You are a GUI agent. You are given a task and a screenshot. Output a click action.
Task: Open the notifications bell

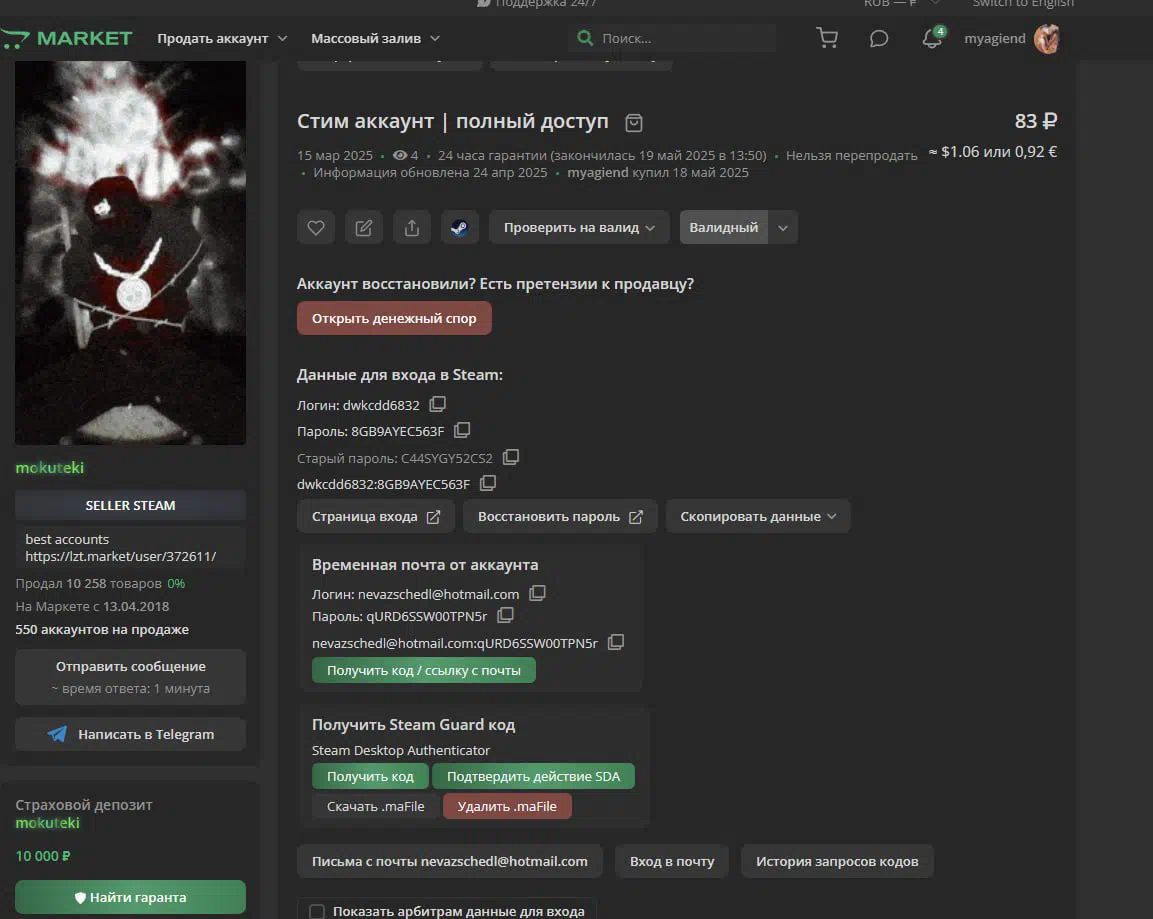[x=932, y=38]
